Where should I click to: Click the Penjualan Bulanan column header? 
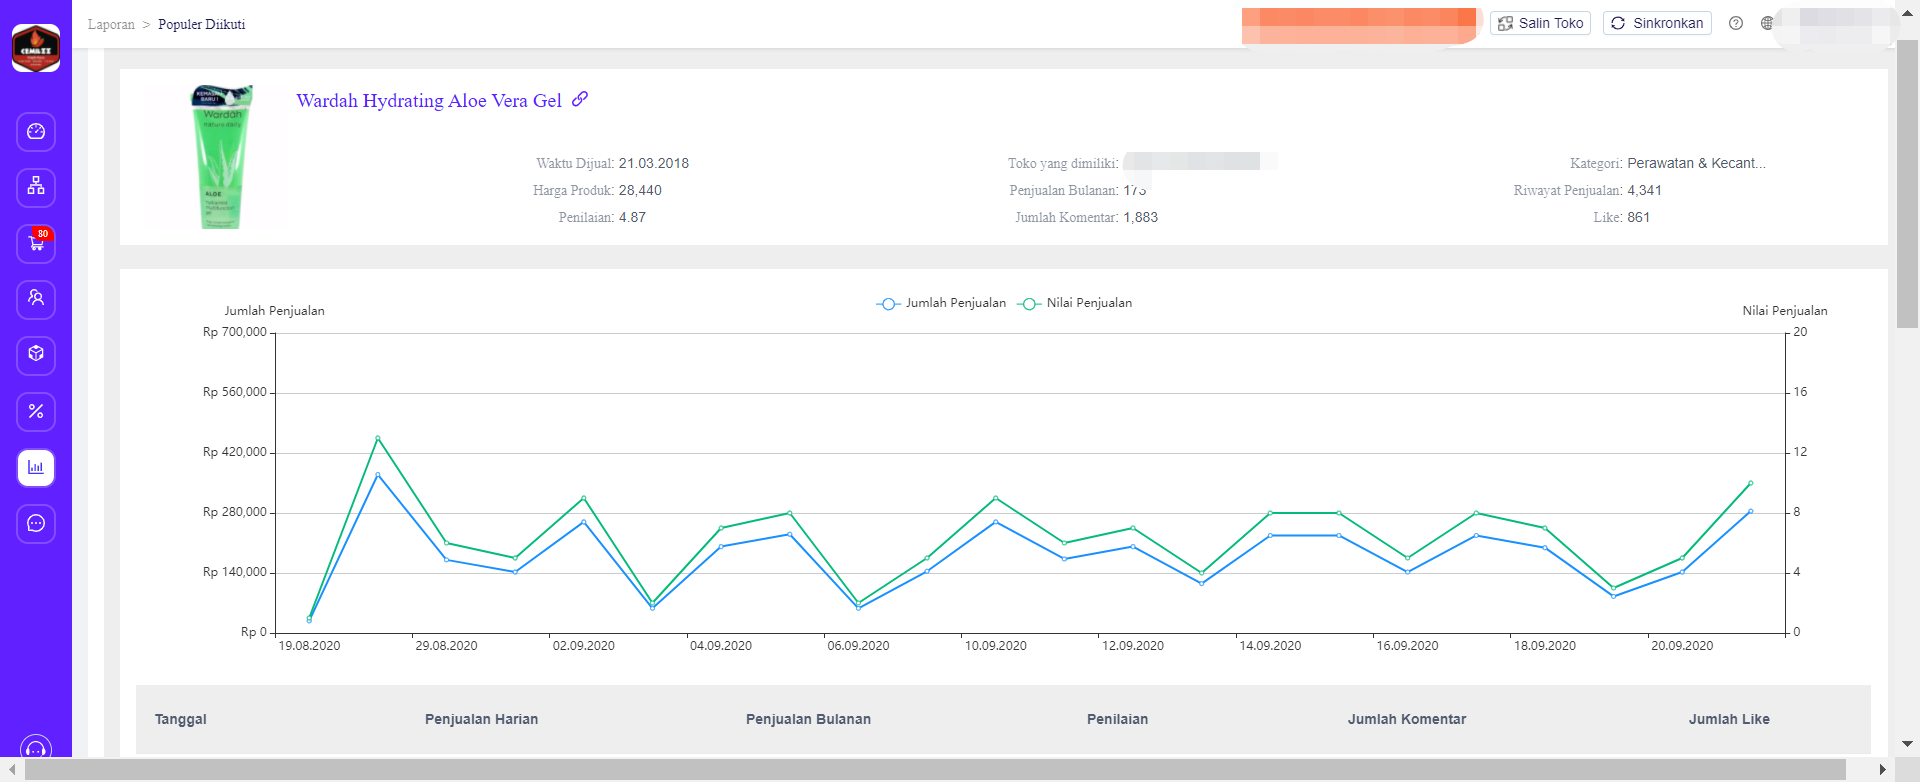coord(808,719)
